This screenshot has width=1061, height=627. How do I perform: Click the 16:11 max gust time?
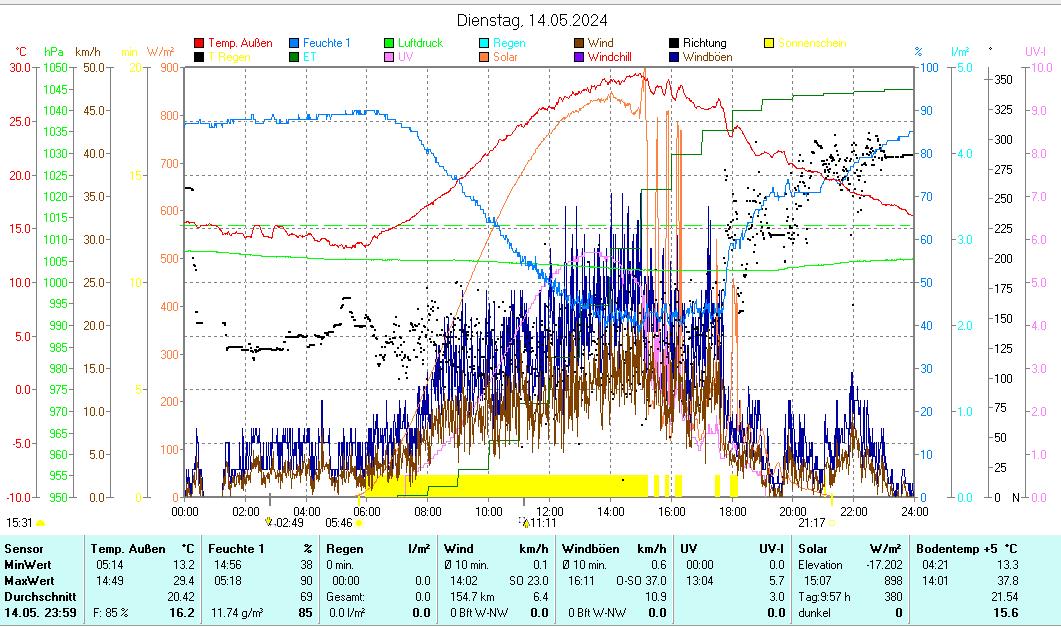point(581,581)
